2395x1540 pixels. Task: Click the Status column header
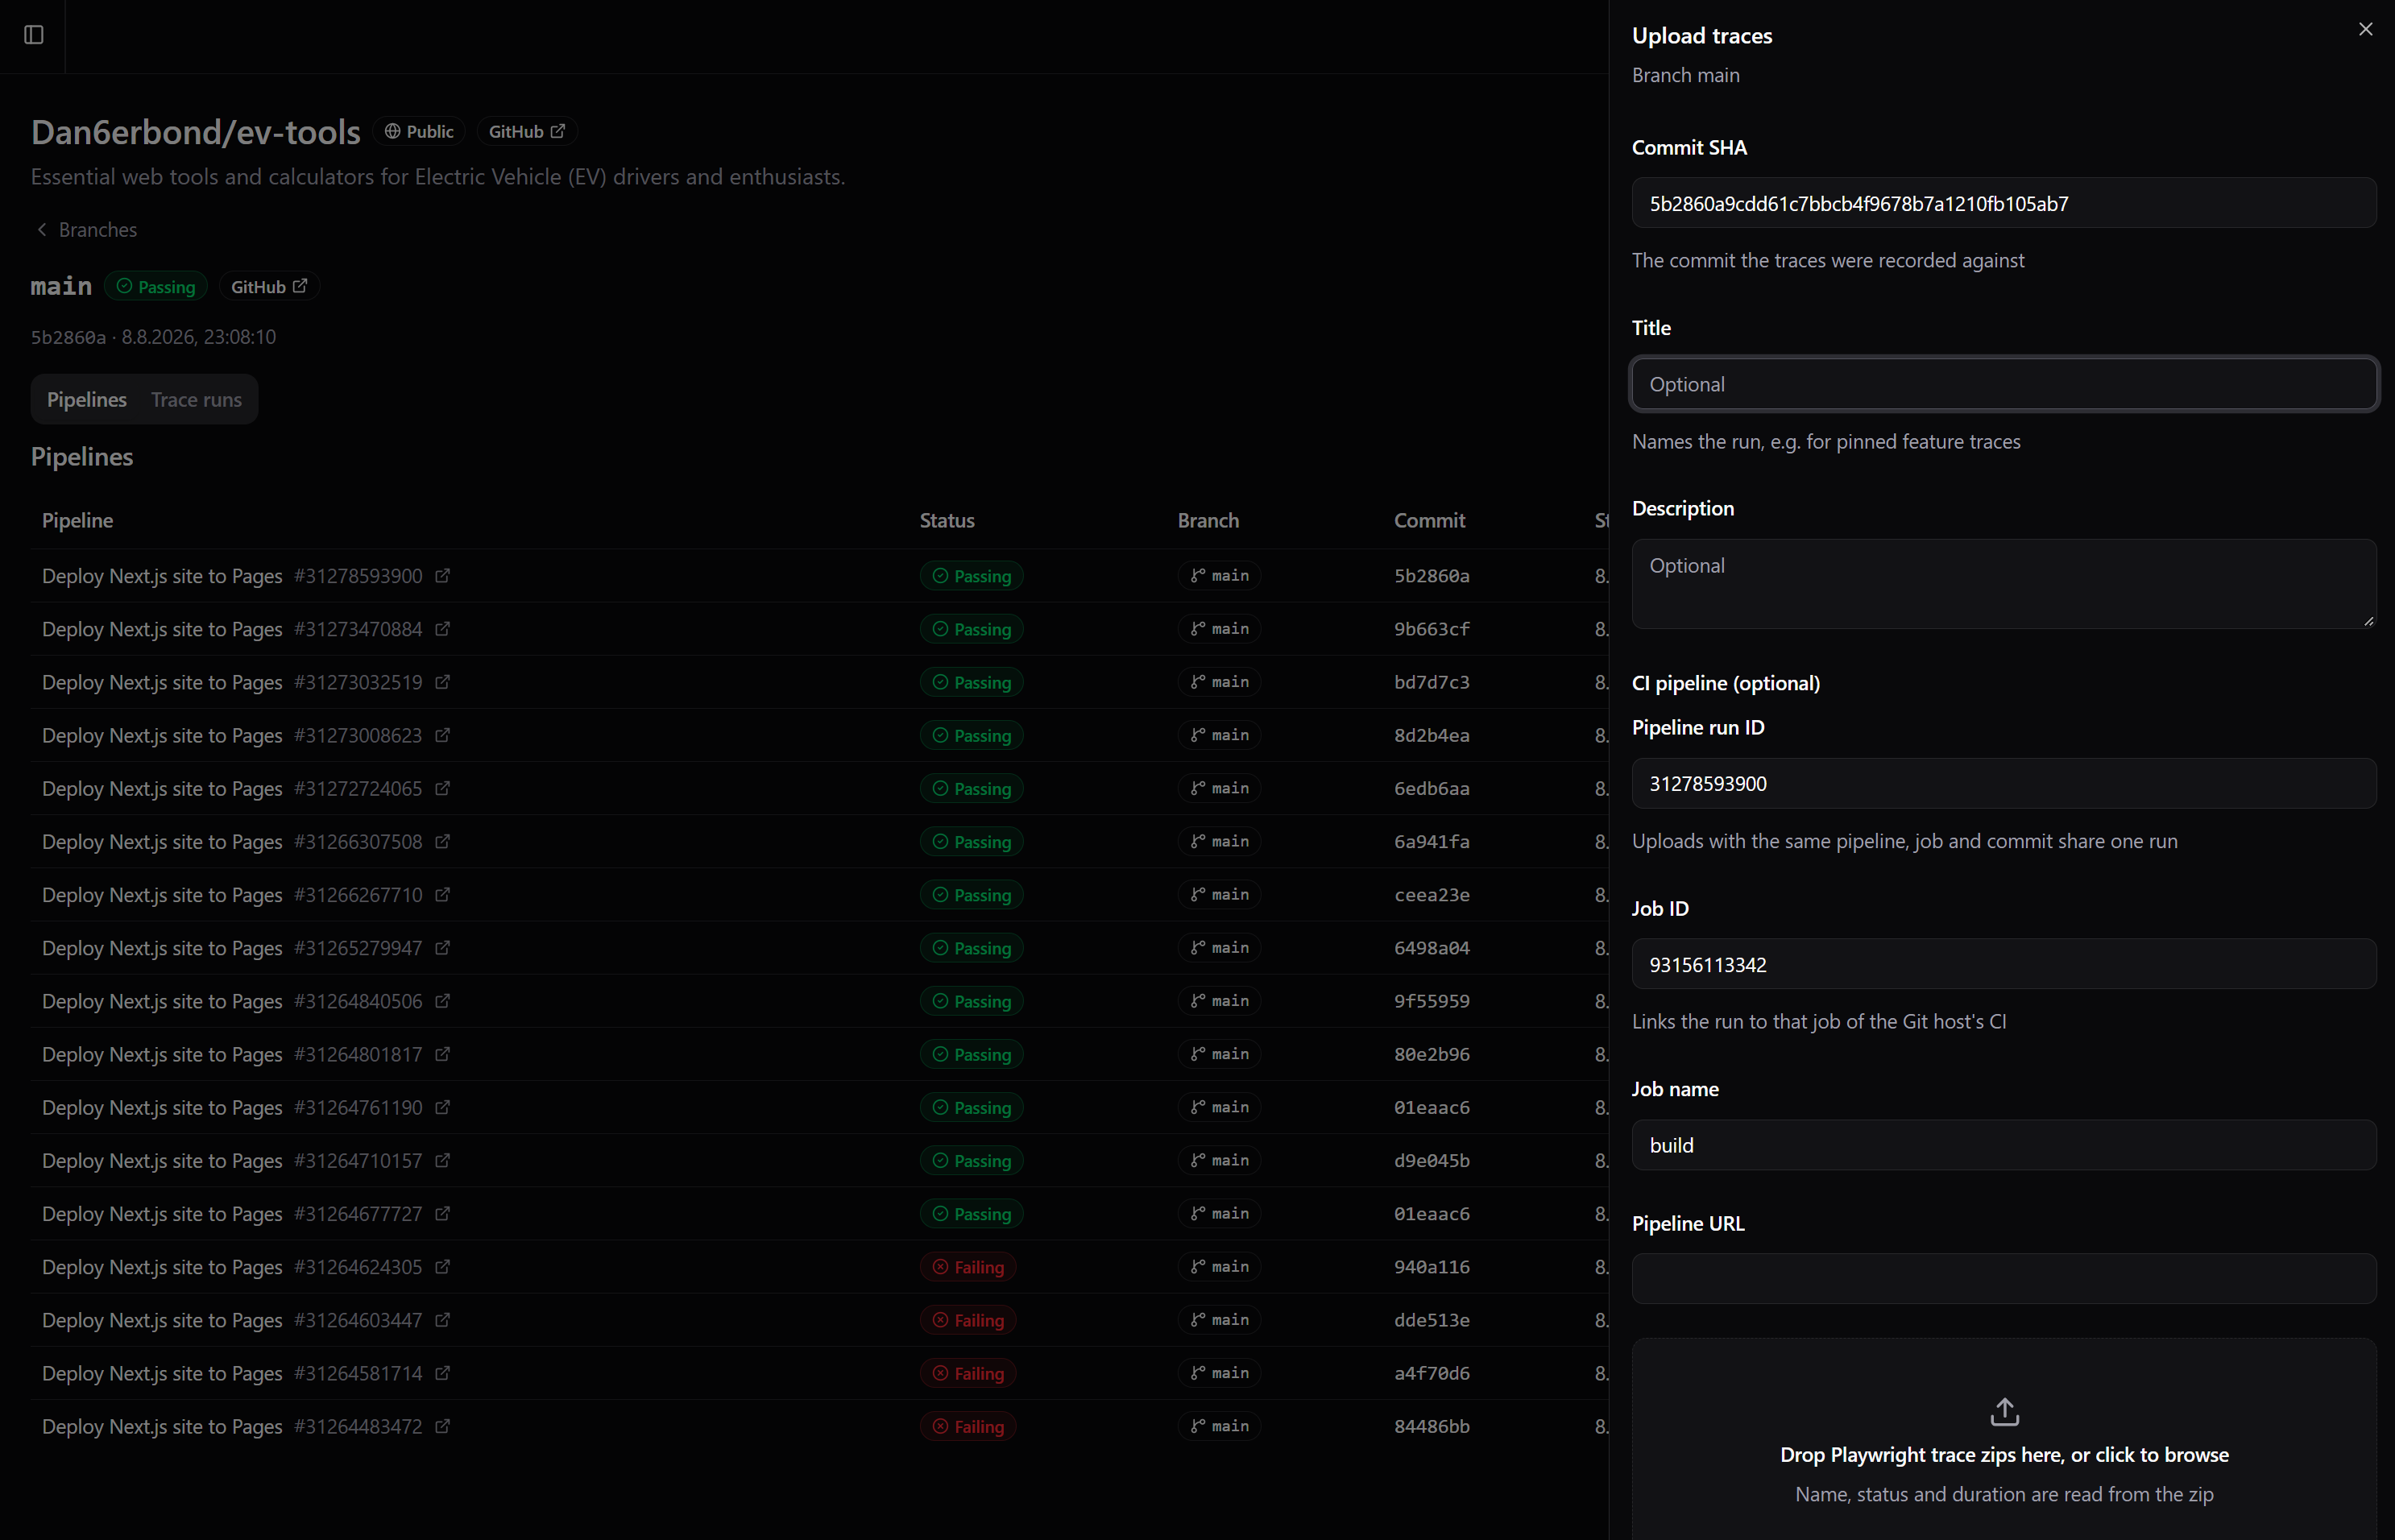pos(947,520)
